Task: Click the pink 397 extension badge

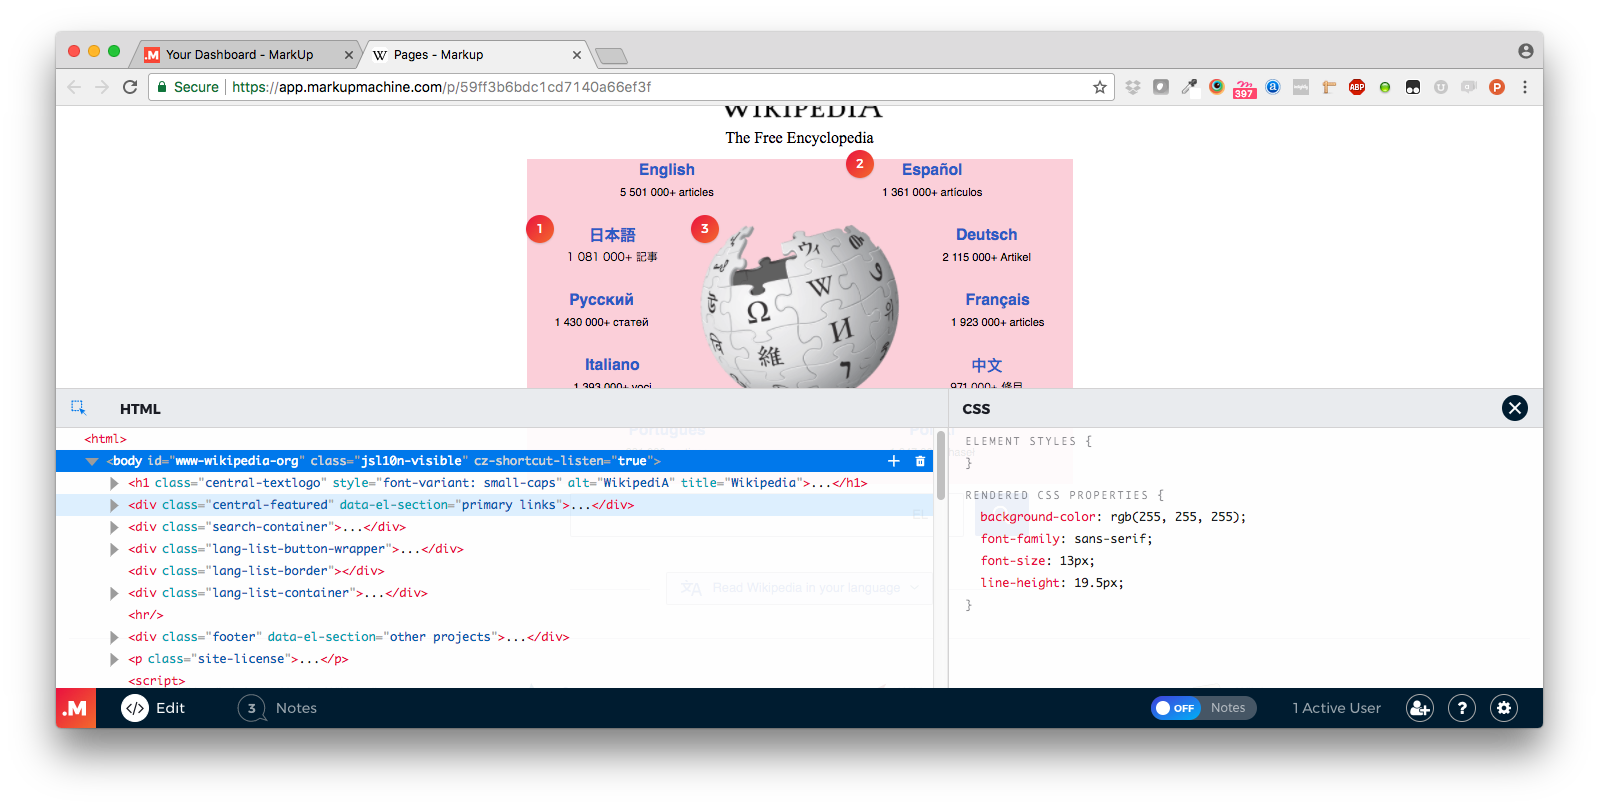Action: point(1244,89)
